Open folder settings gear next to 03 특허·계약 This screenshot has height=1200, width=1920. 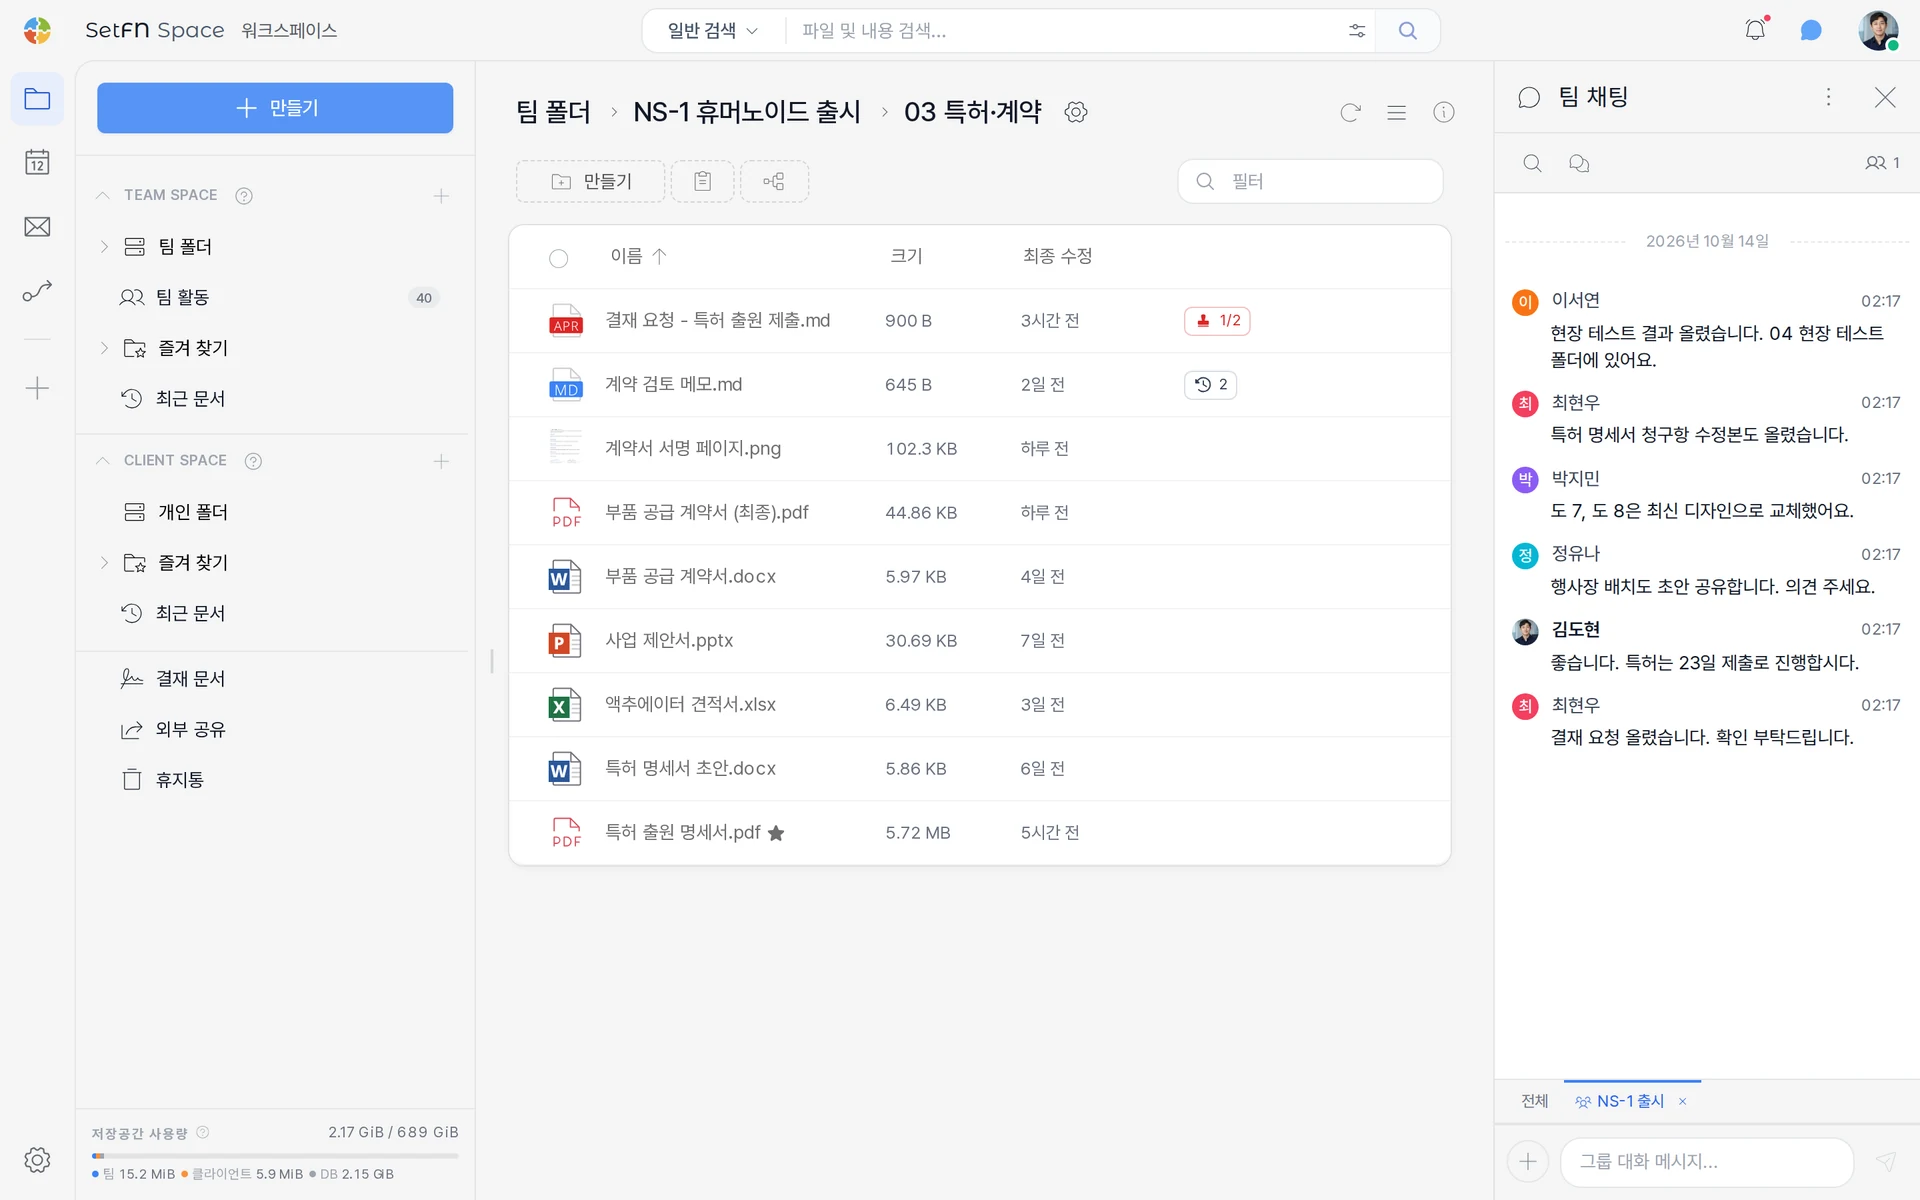[1076, 112]
